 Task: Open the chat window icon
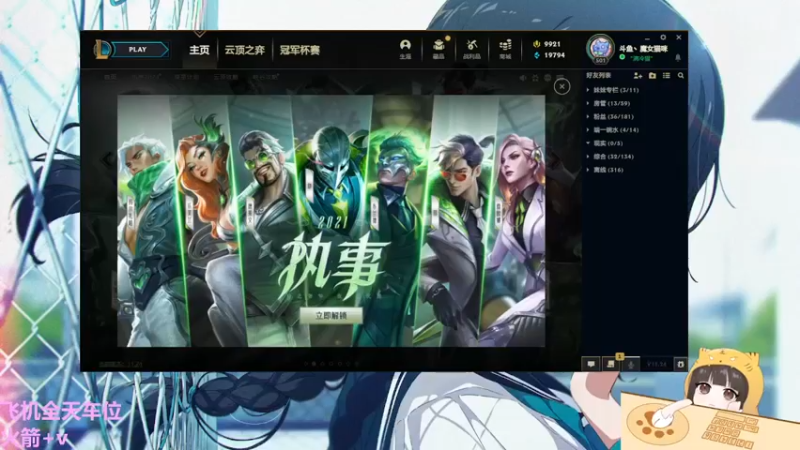[591, 364]
